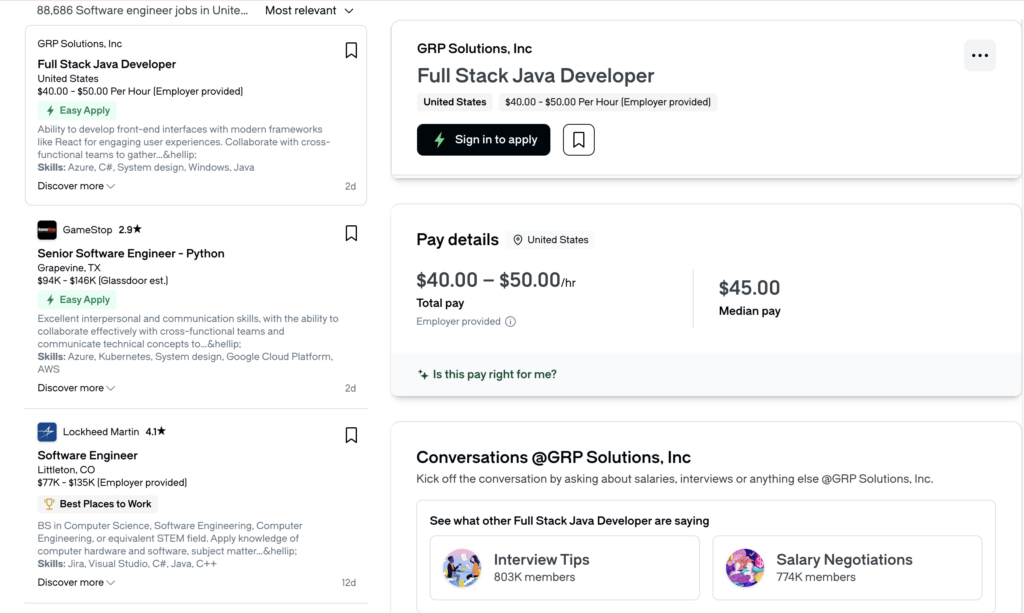Click Sign in to apply button
This screenshot has width=1024, height=613.
[x=483, y=140]
